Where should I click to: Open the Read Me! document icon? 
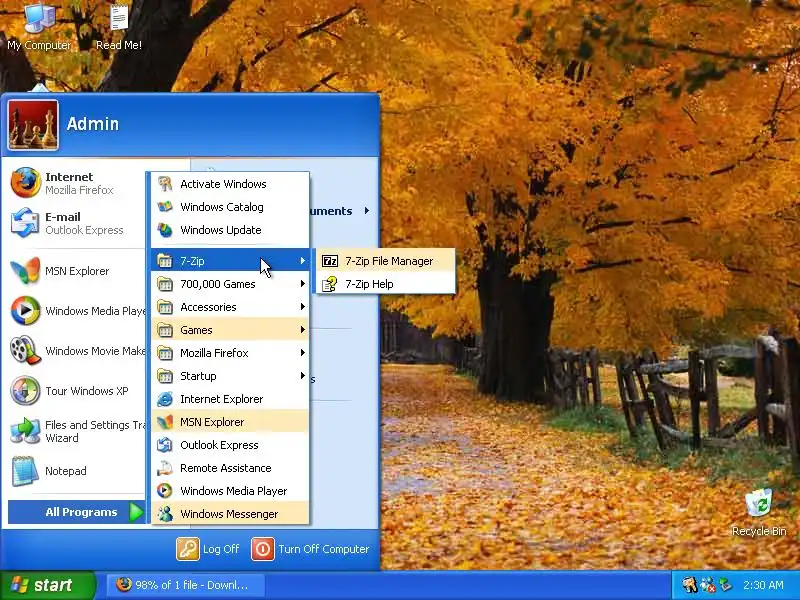click(x=119, y=27)
